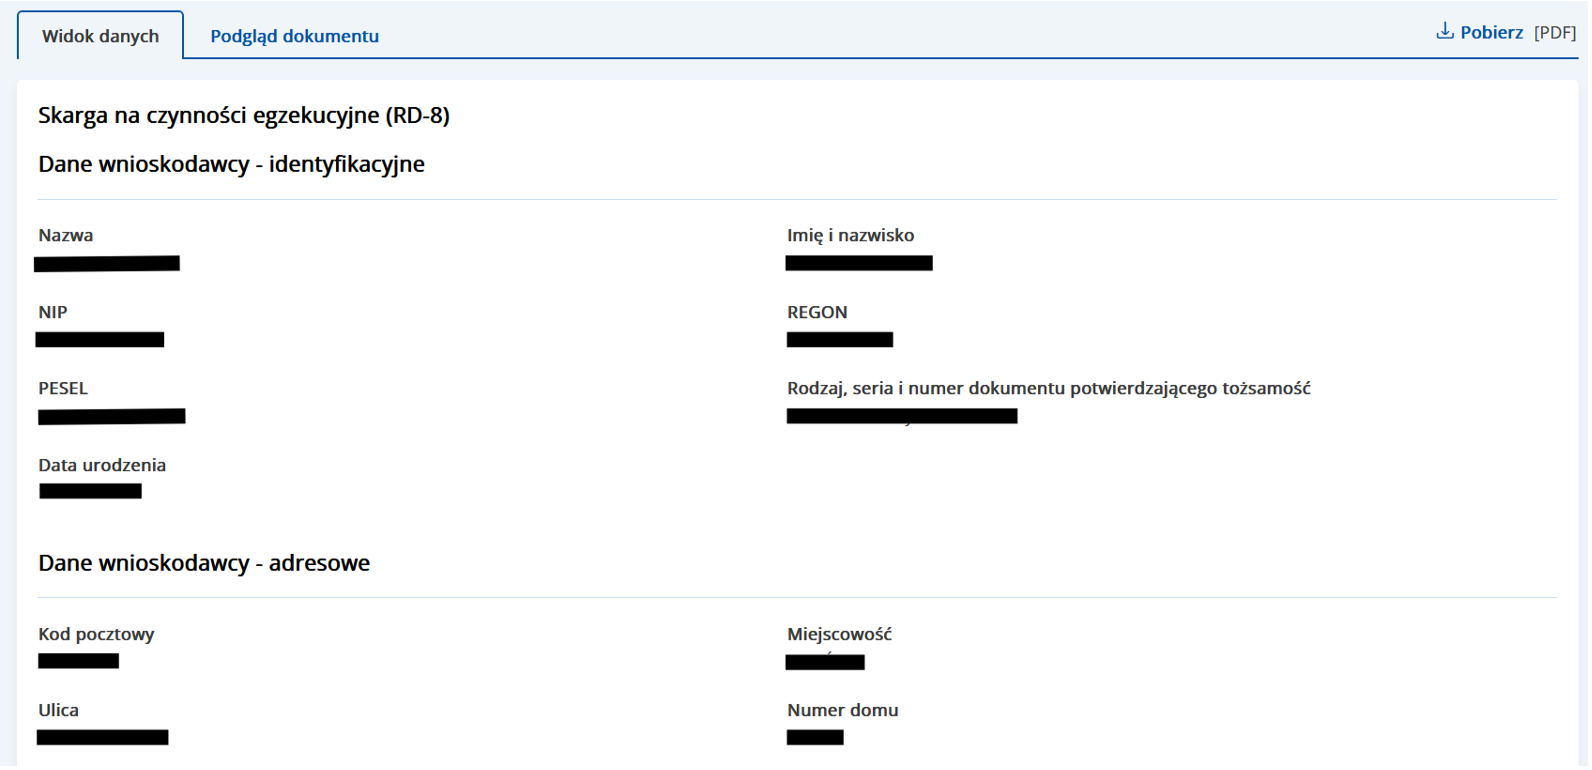1592x770 pixels.
Task: Select the Widok danych tab
Action: click(x=100, y=36)
